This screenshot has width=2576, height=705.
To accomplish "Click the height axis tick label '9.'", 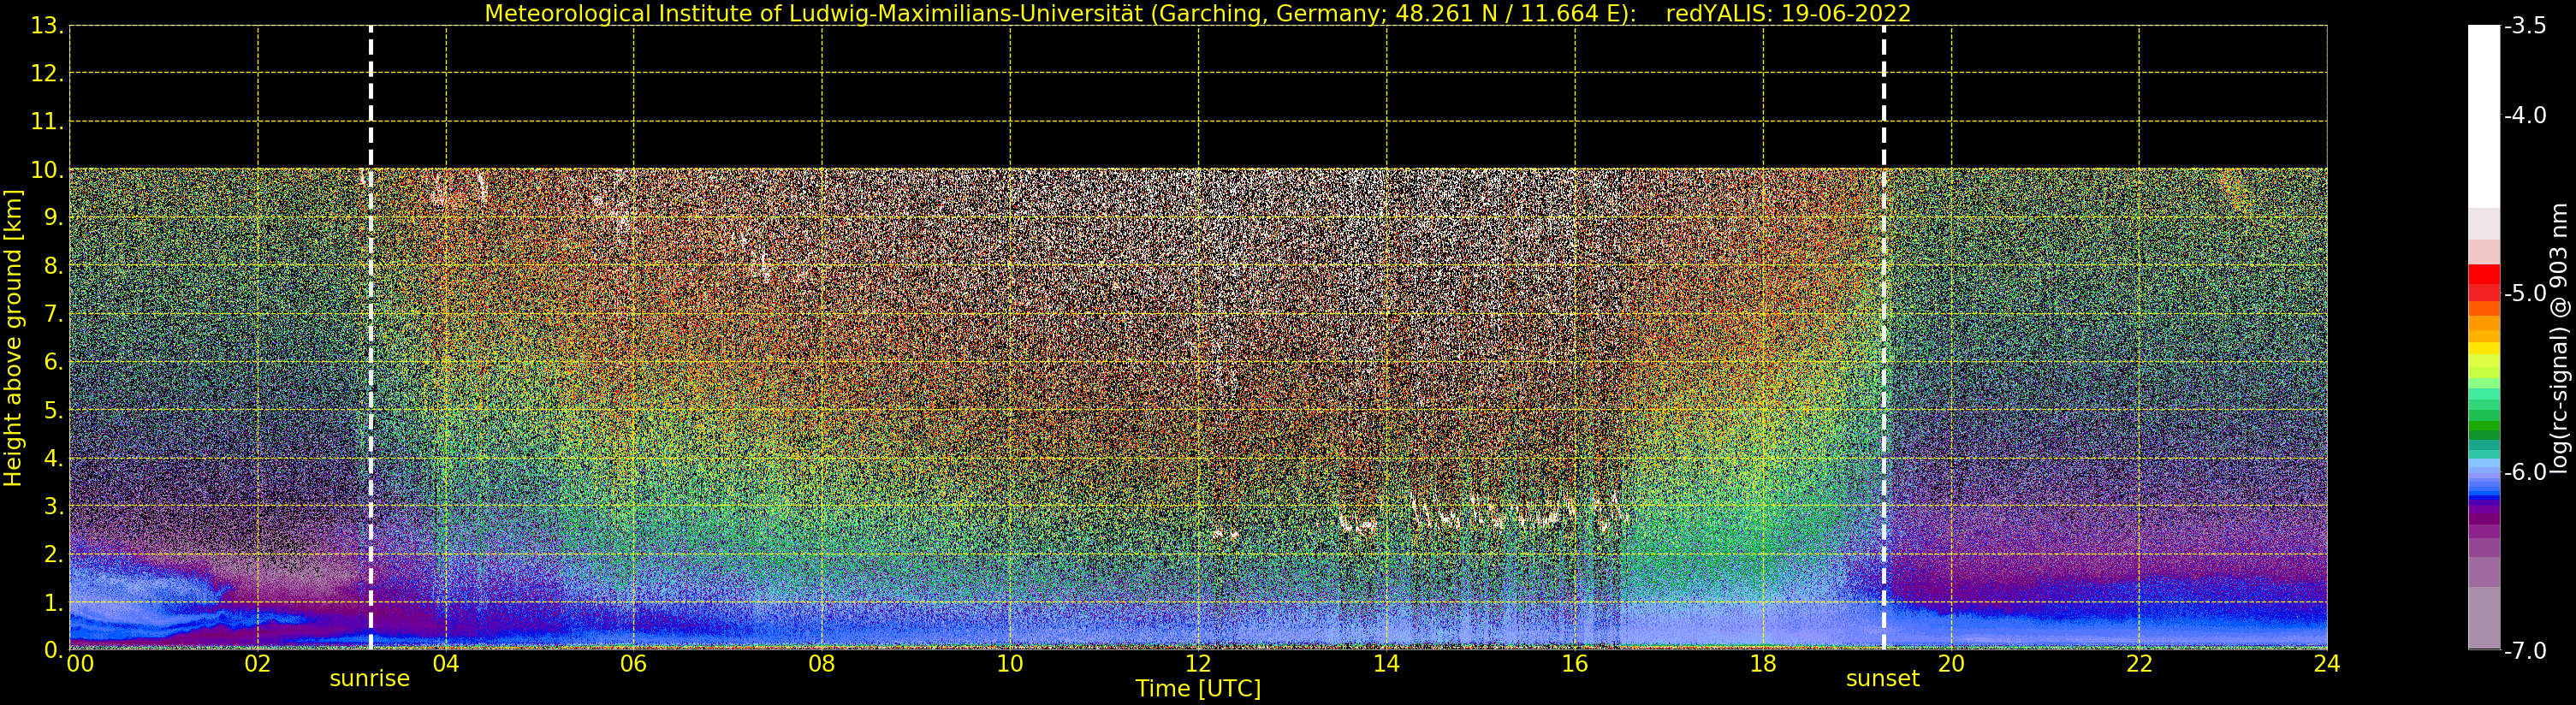I will tap(54, 218).
